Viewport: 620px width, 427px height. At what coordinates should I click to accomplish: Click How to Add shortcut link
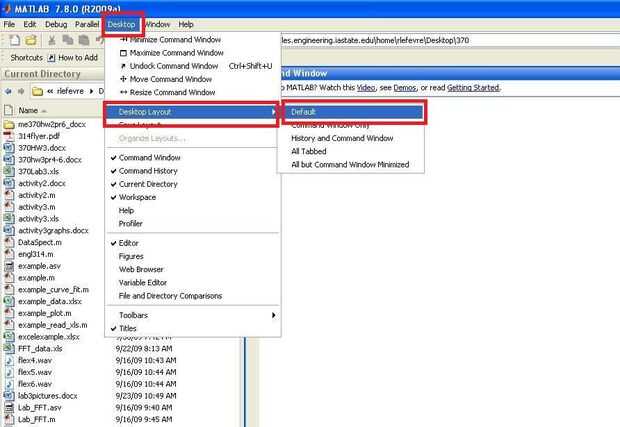[78, 58]
